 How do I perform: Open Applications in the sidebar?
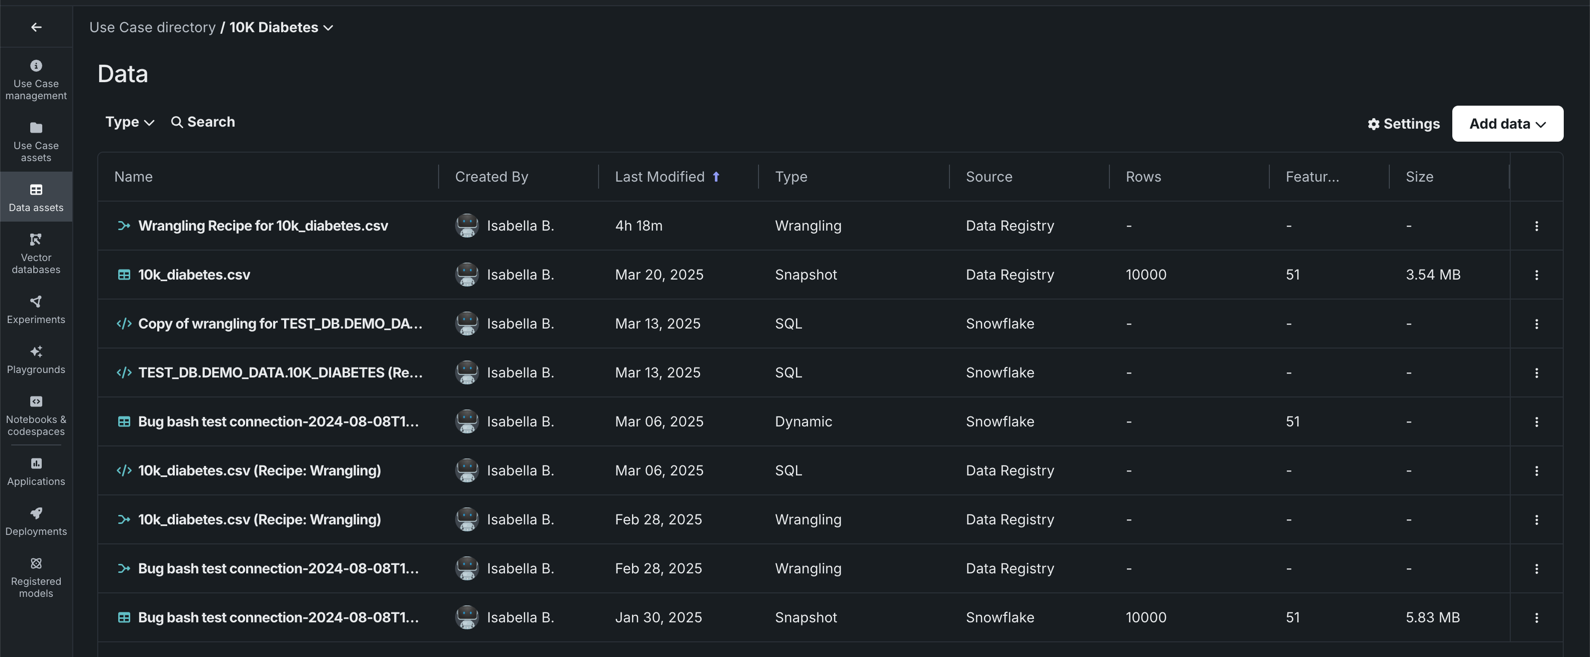pos(36,471)
